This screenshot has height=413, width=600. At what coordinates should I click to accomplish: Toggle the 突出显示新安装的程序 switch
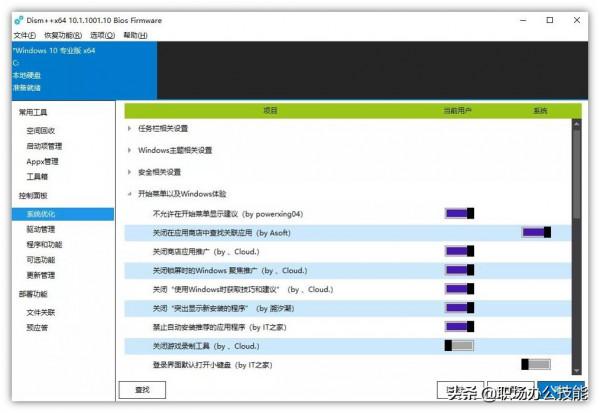coord(460,308)
